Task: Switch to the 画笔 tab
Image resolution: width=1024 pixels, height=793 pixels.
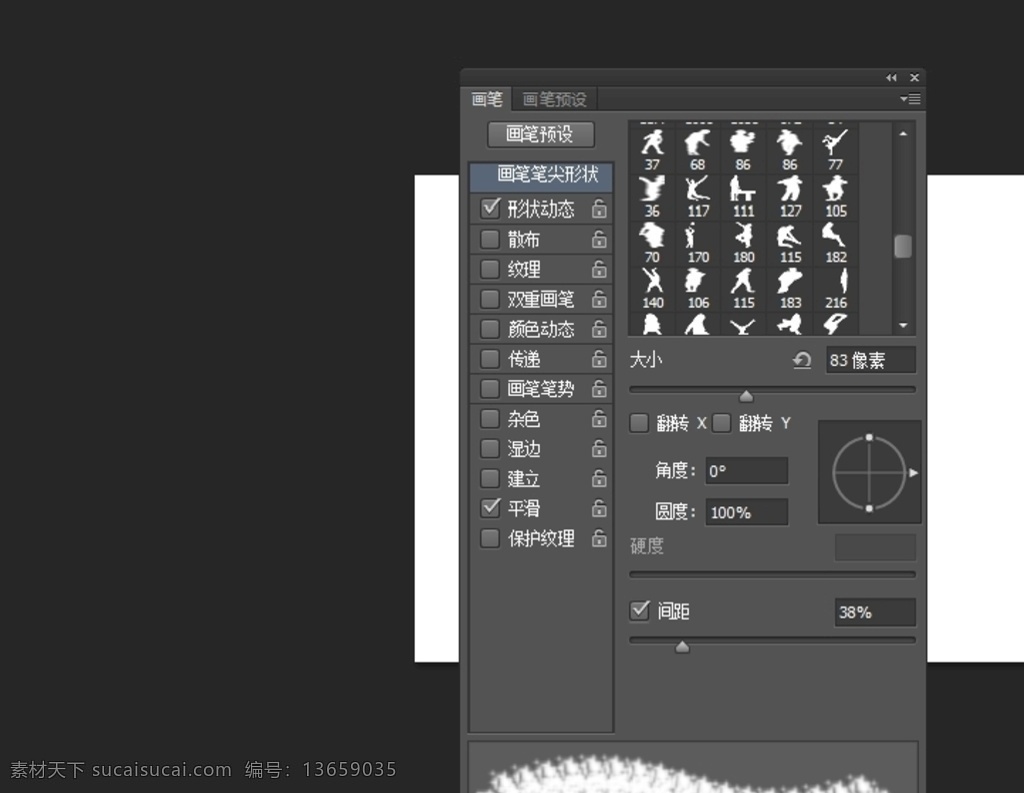Action: 487,99
